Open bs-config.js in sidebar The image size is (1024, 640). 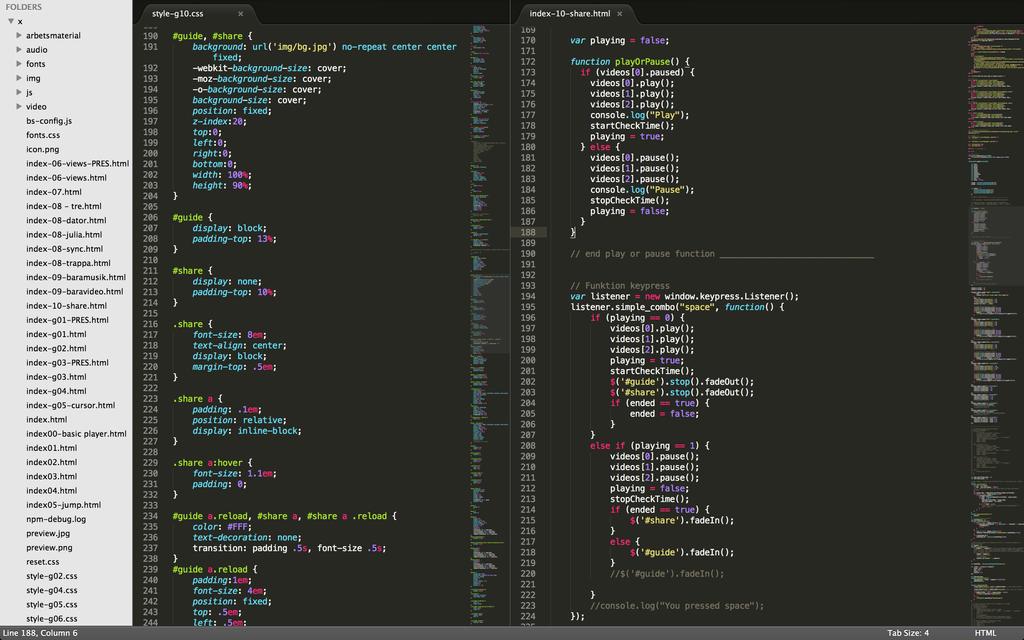tap(49, 121)
